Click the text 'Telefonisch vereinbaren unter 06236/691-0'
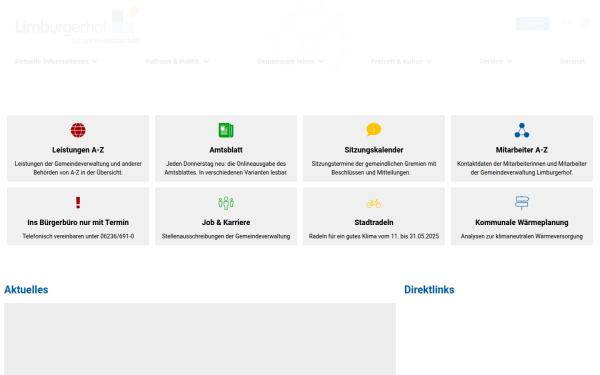This screenshot has height=375, width=600. tap(78, 236)
